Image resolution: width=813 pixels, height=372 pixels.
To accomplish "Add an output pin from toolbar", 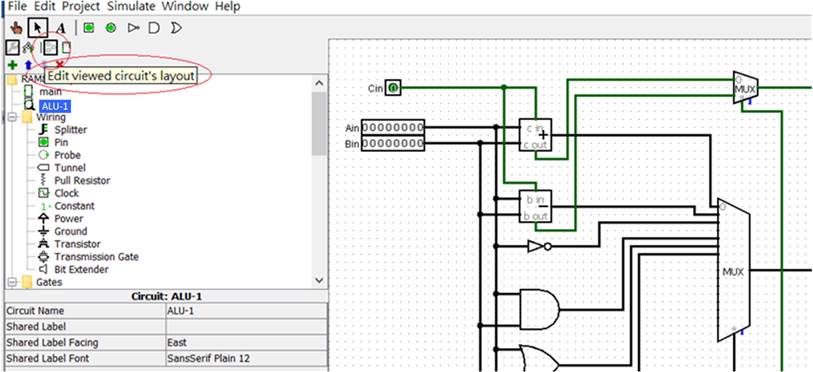I will (x=110, y=27).
